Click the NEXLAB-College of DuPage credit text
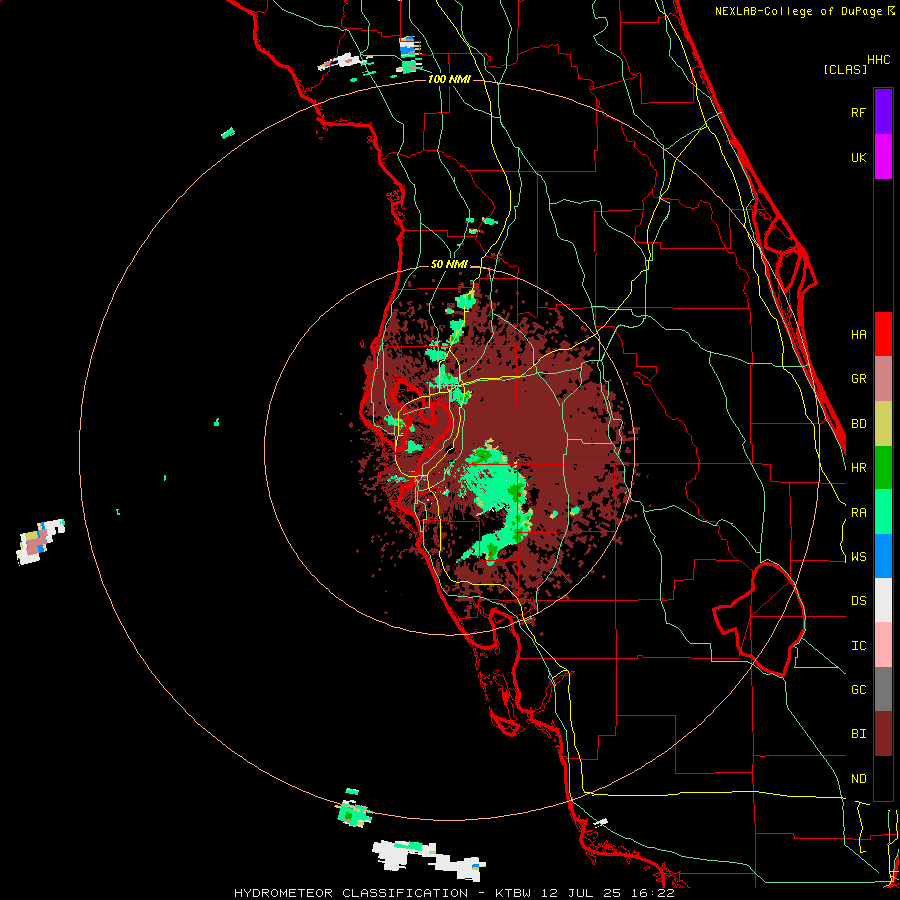The height and width of the screenshot is (900, 900). pyautogui.click(x=799, y=11)
